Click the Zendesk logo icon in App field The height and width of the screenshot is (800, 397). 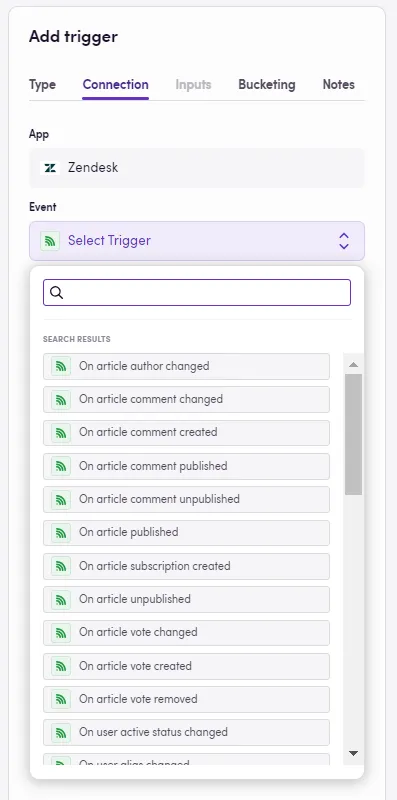(50, 168)
